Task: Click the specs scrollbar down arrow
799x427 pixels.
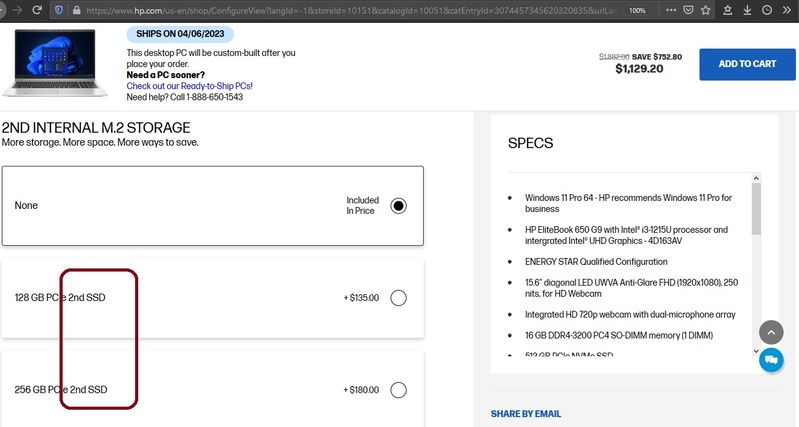Action: click(756, 351)
